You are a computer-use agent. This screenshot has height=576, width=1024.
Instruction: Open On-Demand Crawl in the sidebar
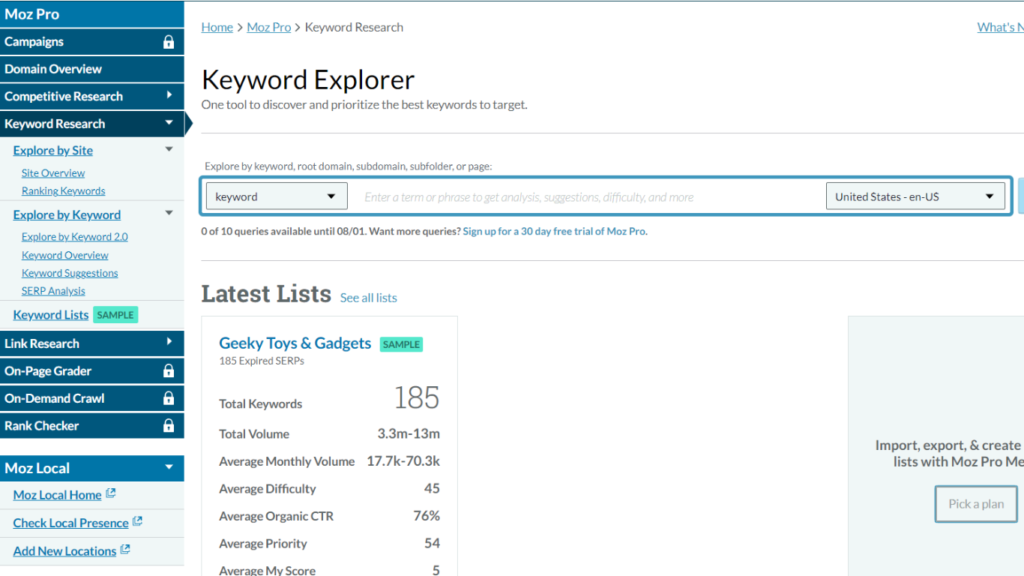[x=92, y=398]
